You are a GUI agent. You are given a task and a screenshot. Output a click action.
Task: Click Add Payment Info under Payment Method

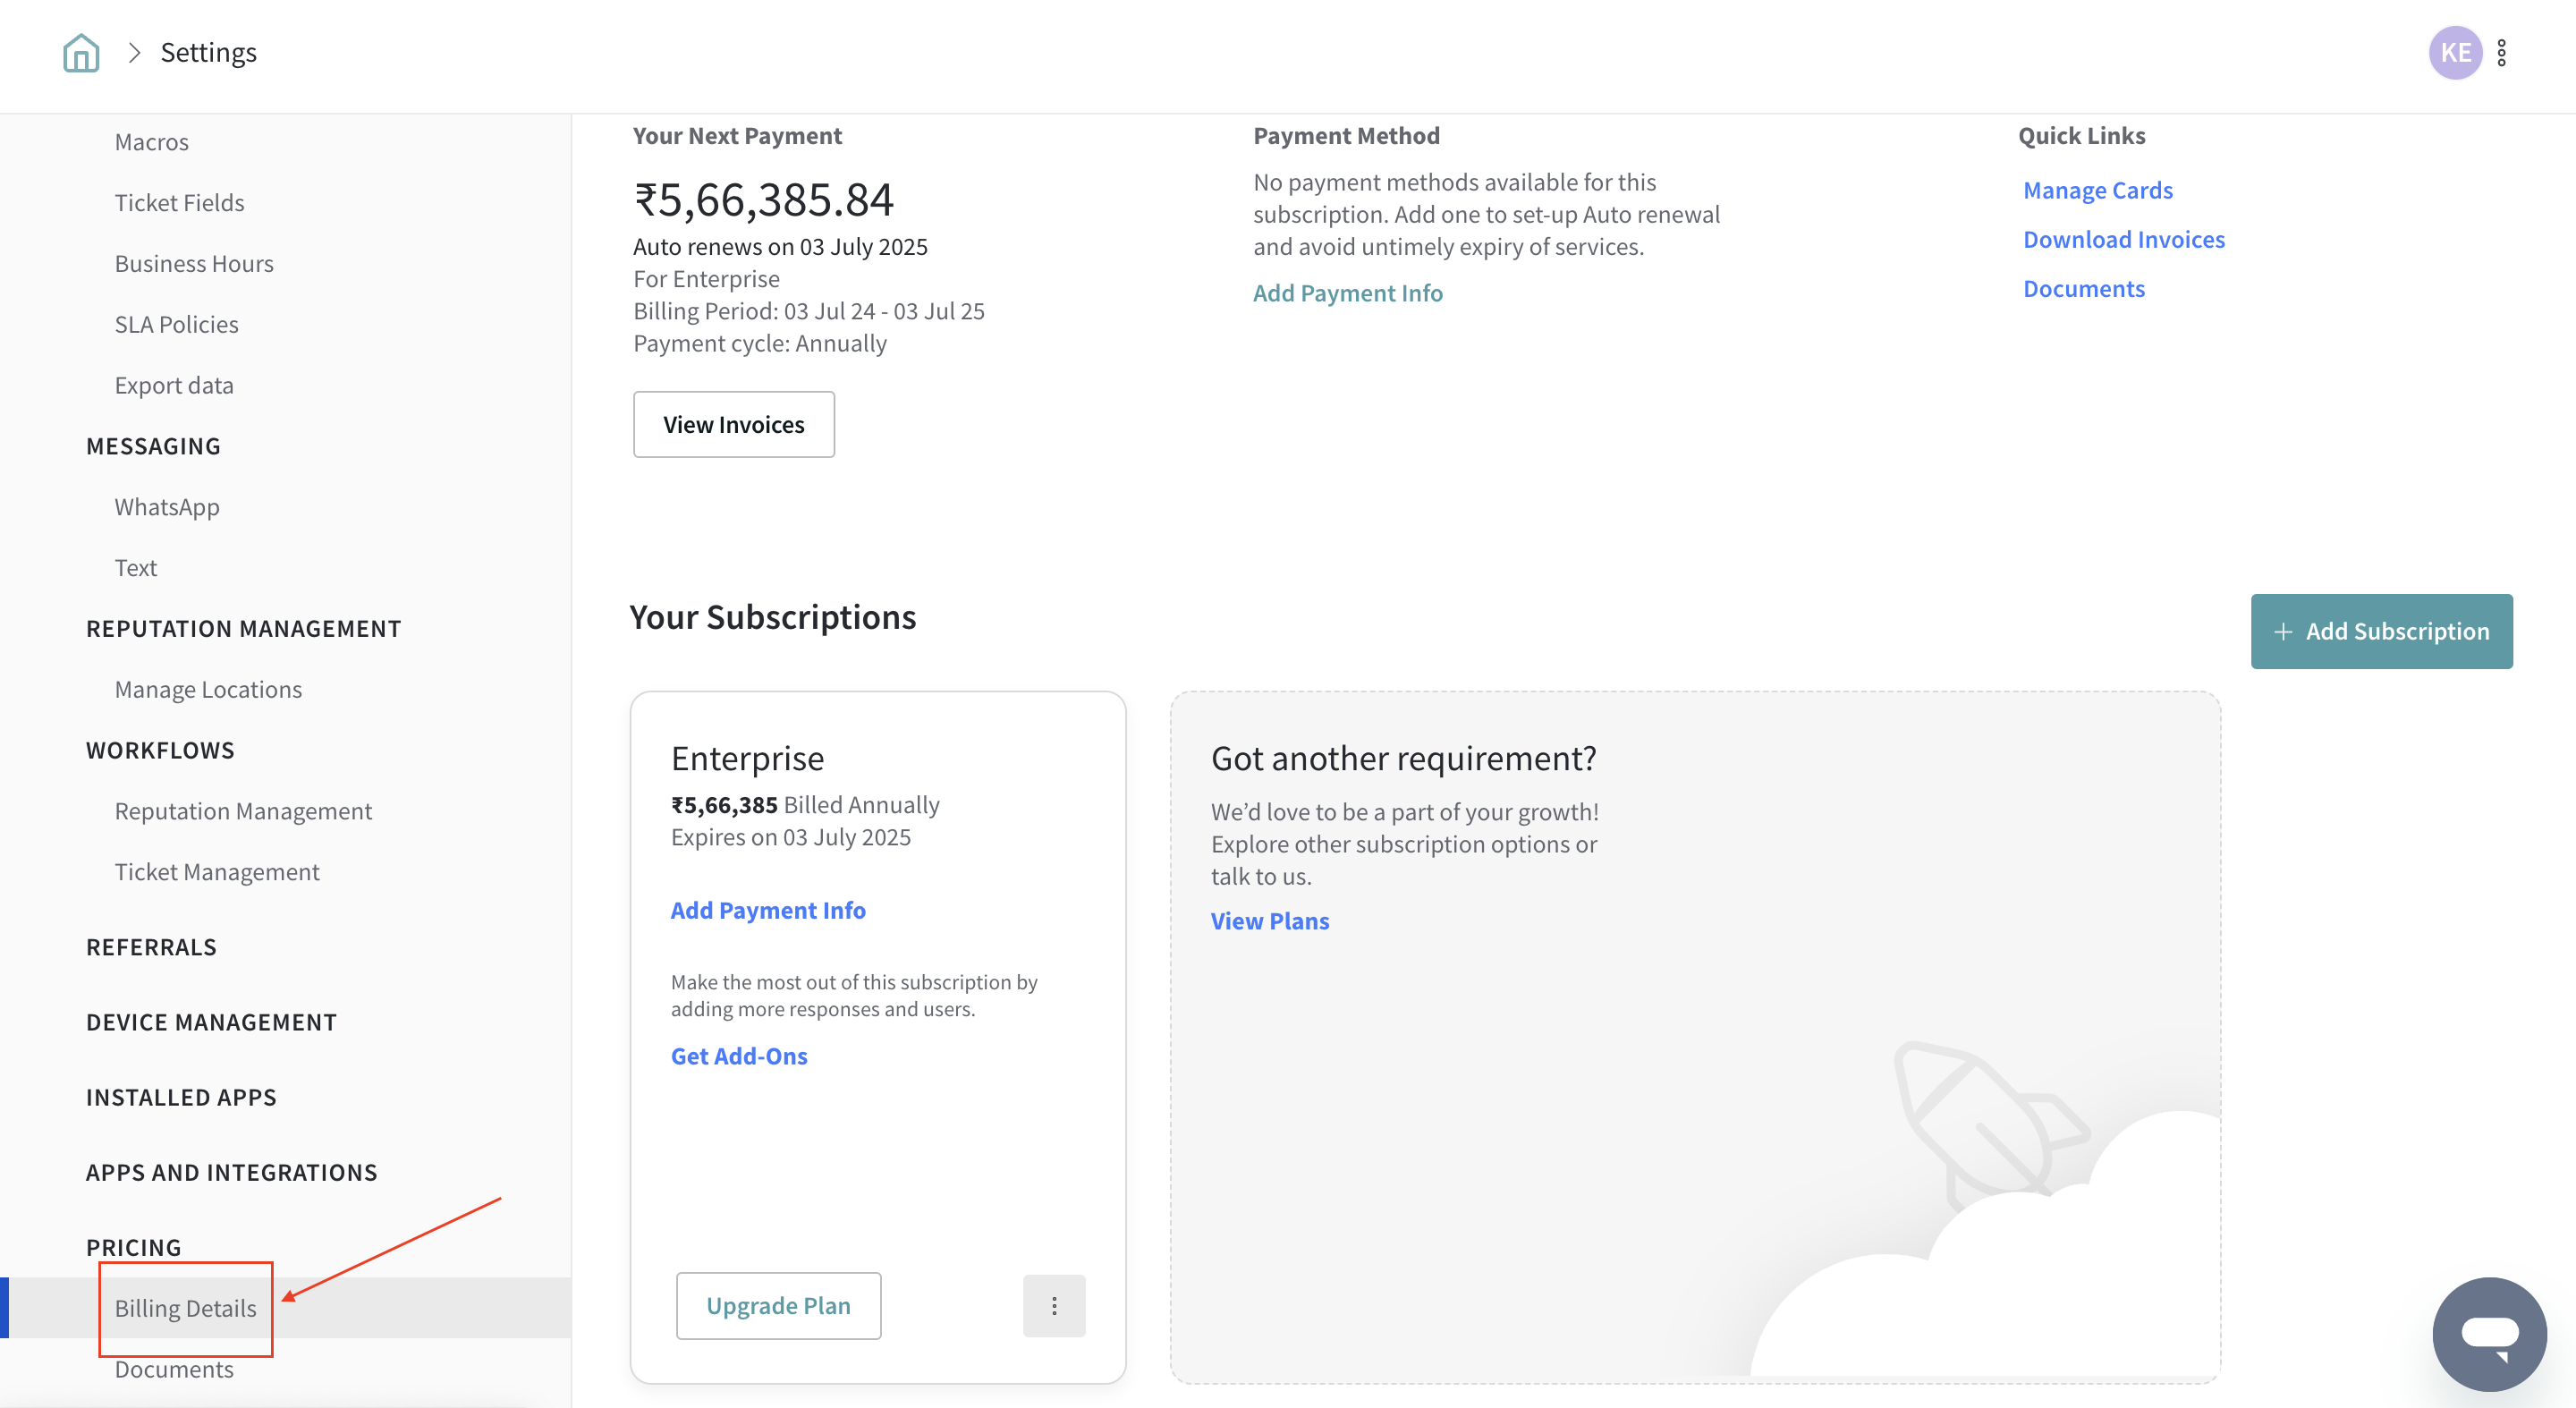[x=1347, y=292]
